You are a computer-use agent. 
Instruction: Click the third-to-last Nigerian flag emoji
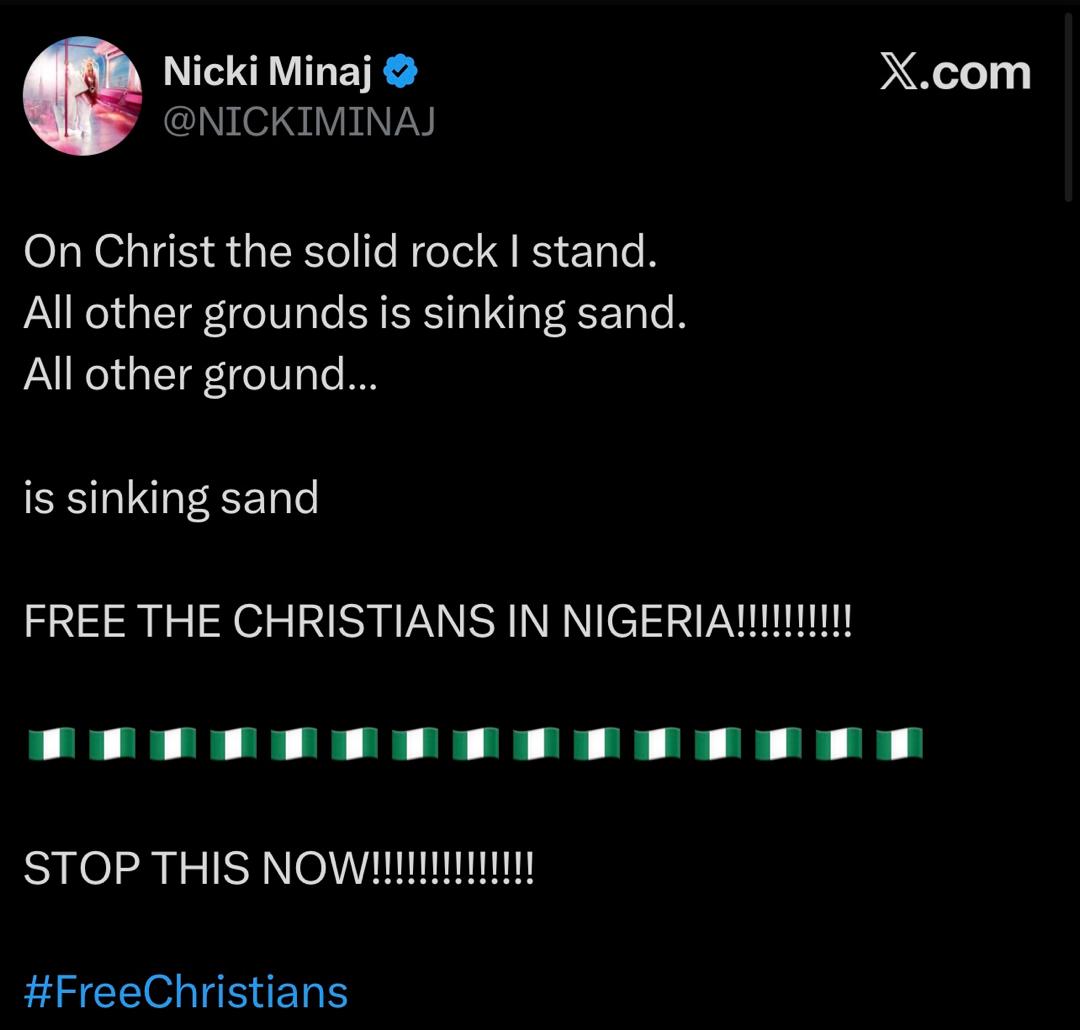pos(778,744)
